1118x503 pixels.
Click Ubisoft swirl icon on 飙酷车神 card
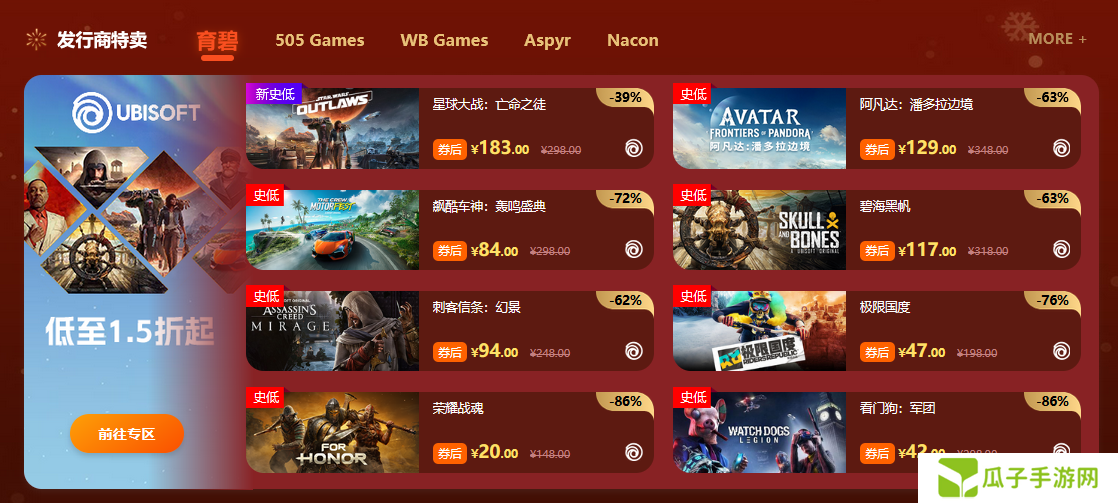(634, 249)
